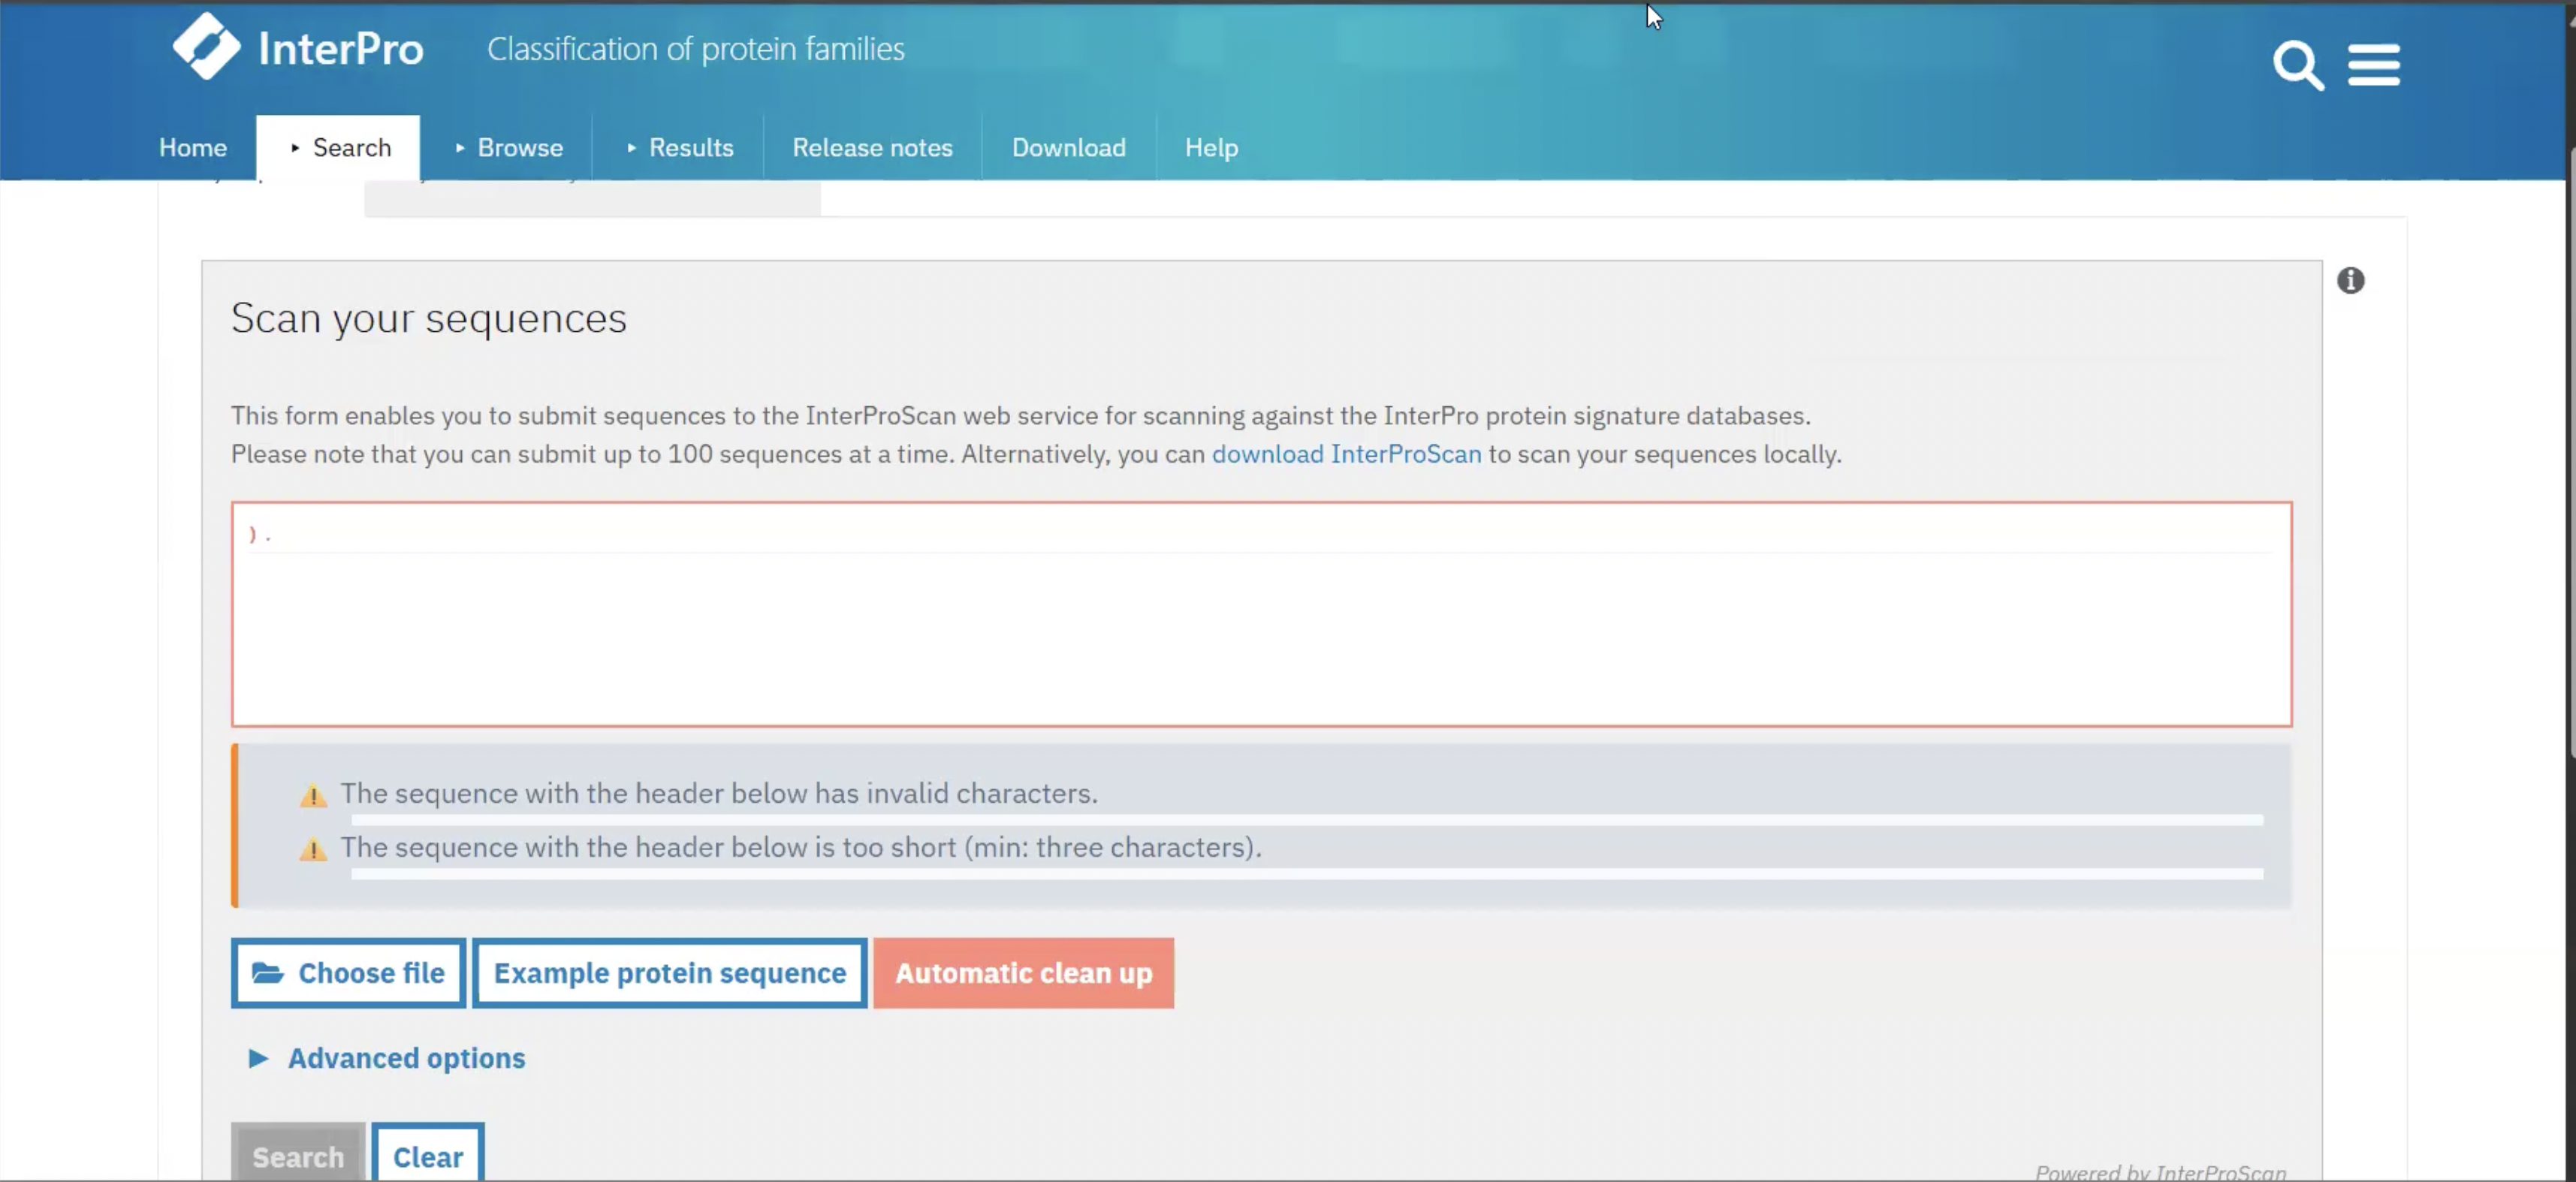This screenshot has height=1182, width=2576.
Task: Open the Help menu item
Action: (1211, 148)
